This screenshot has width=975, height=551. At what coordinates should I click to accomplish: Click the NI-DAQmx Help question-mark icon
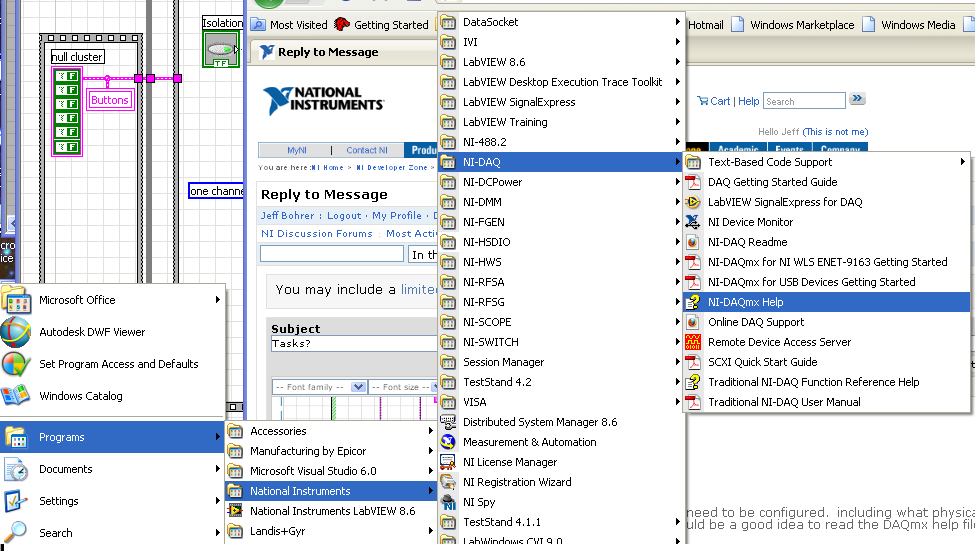pyautogui.click(x=693, y=302)
